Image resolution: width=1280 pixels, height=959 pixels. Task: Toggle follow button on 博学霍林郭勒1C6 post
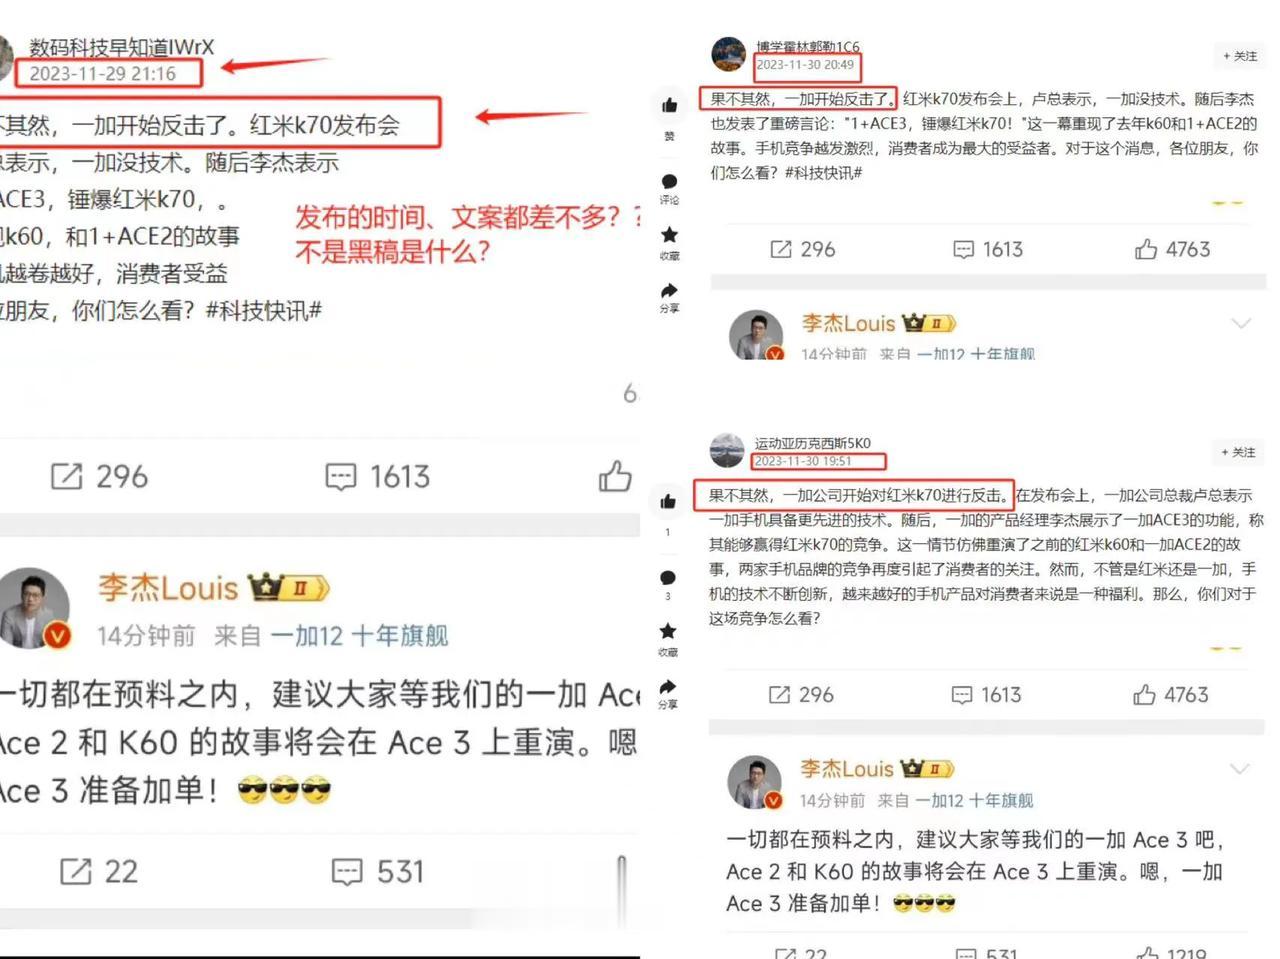click(x=1240, y=56)
